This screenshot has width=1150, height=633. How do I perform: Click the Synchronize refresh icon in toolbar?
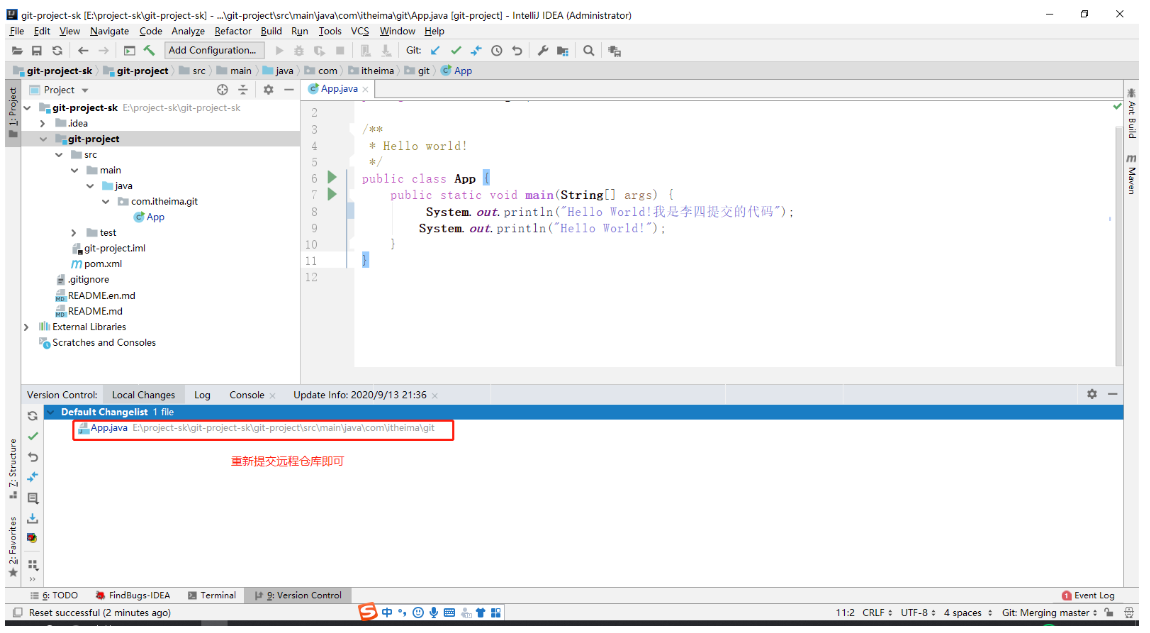coord(57,51)
